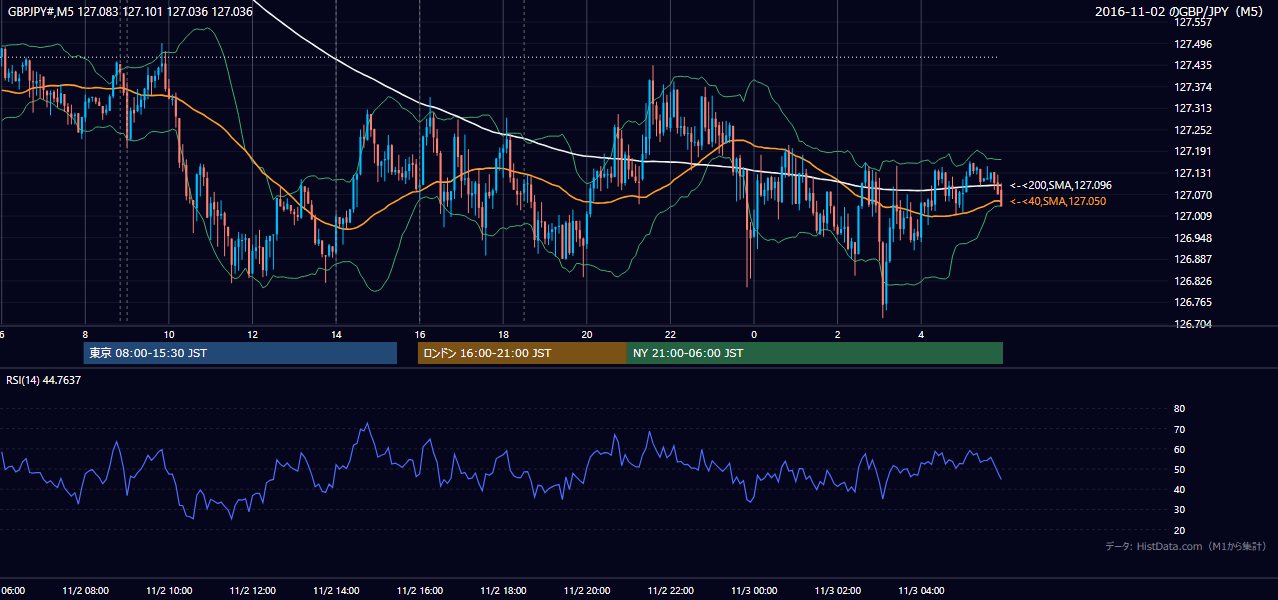Click the 200 SMA 127.096 label
This screenshot has height=600, width=1278.
[x=1061, y=185]
